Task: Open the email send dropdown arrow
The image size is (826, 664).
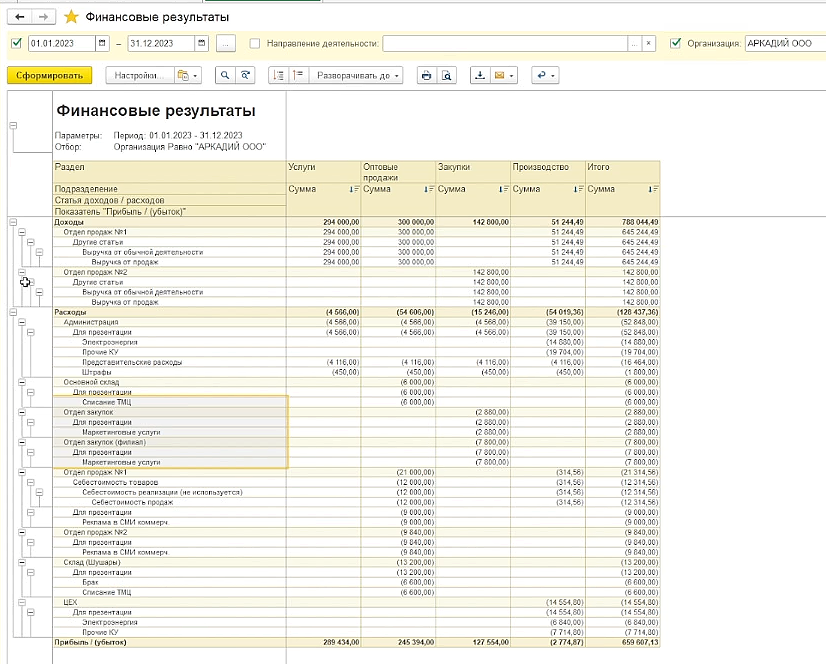Action: click(511, 76)
